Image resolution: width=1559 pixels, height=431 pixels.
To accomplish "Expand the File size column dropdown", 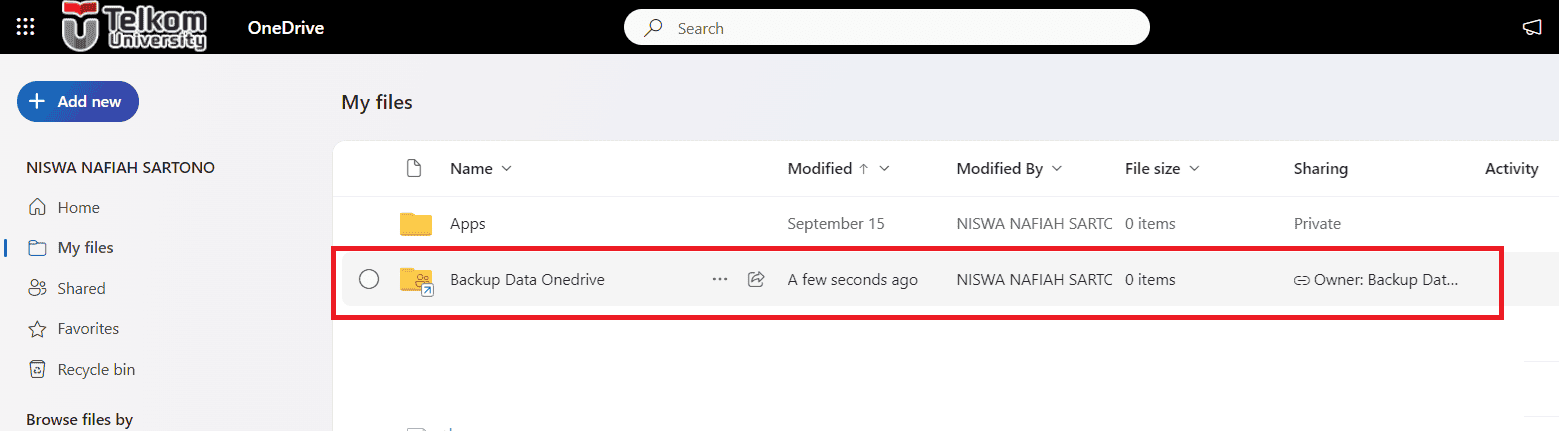I will pyautogui.click(x=1194, y=169).
